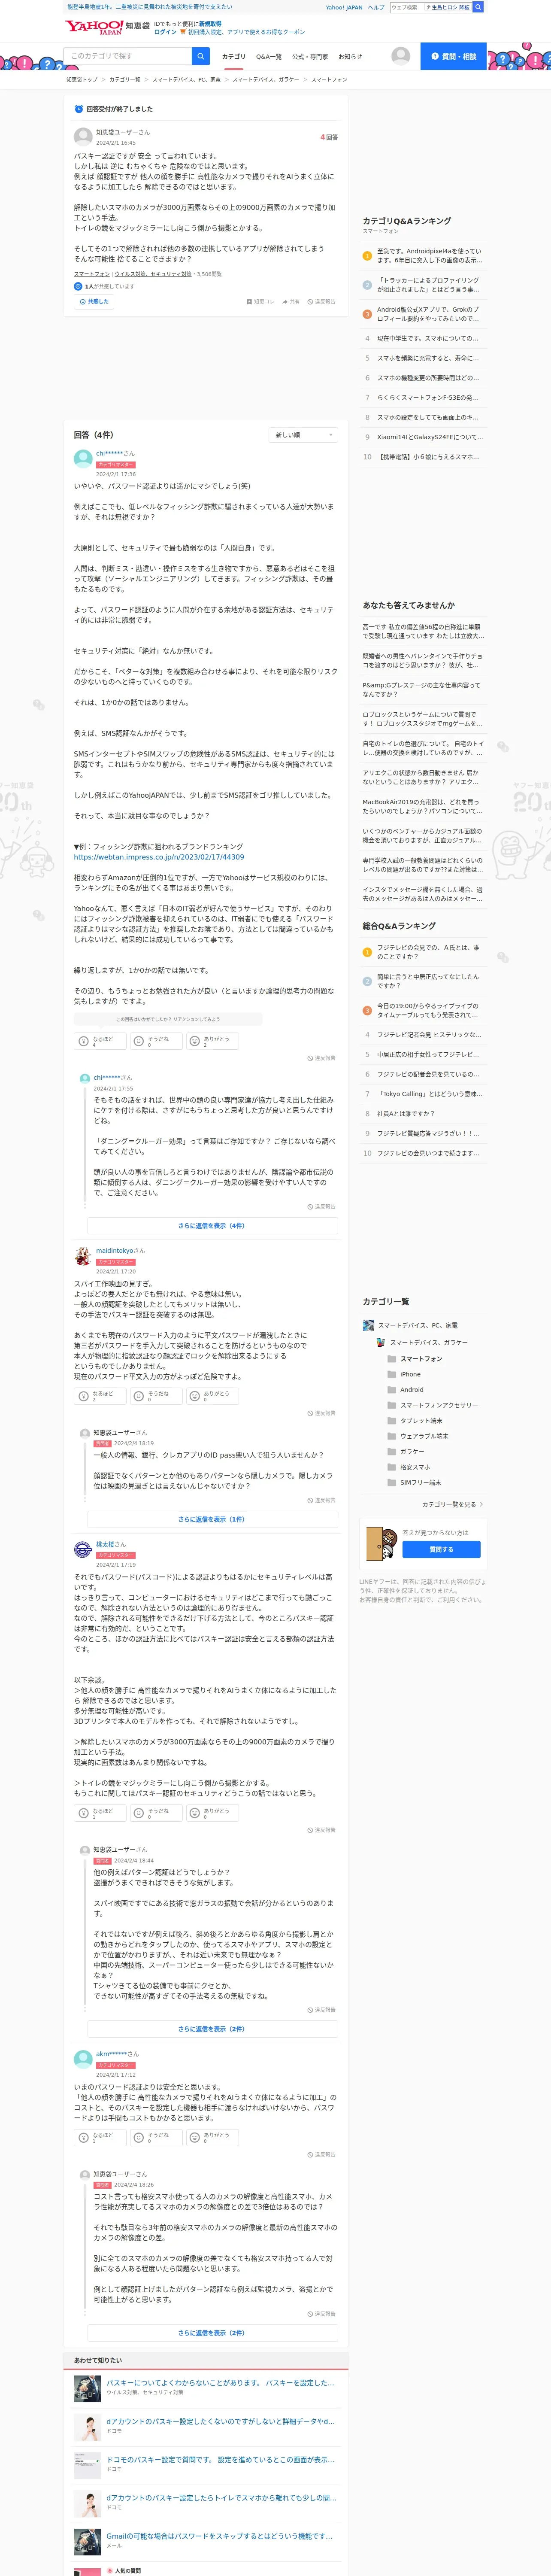
Task: Open Gmailの可能な場合はパスワードをスキップ related question
Action: [220, 2535]
